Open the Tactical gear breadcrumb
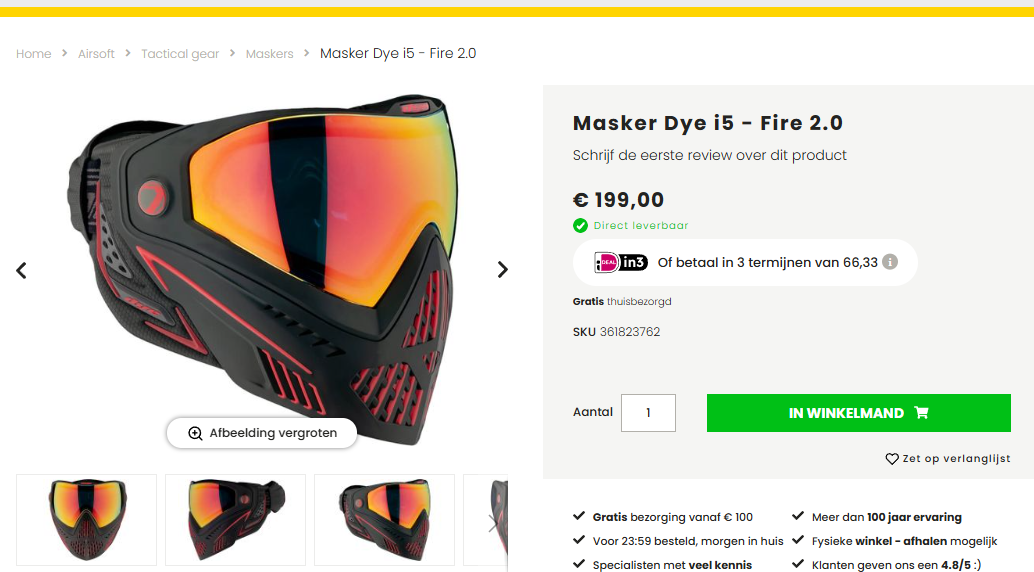Screen dimensions: 1034x572 coord(180,54)
